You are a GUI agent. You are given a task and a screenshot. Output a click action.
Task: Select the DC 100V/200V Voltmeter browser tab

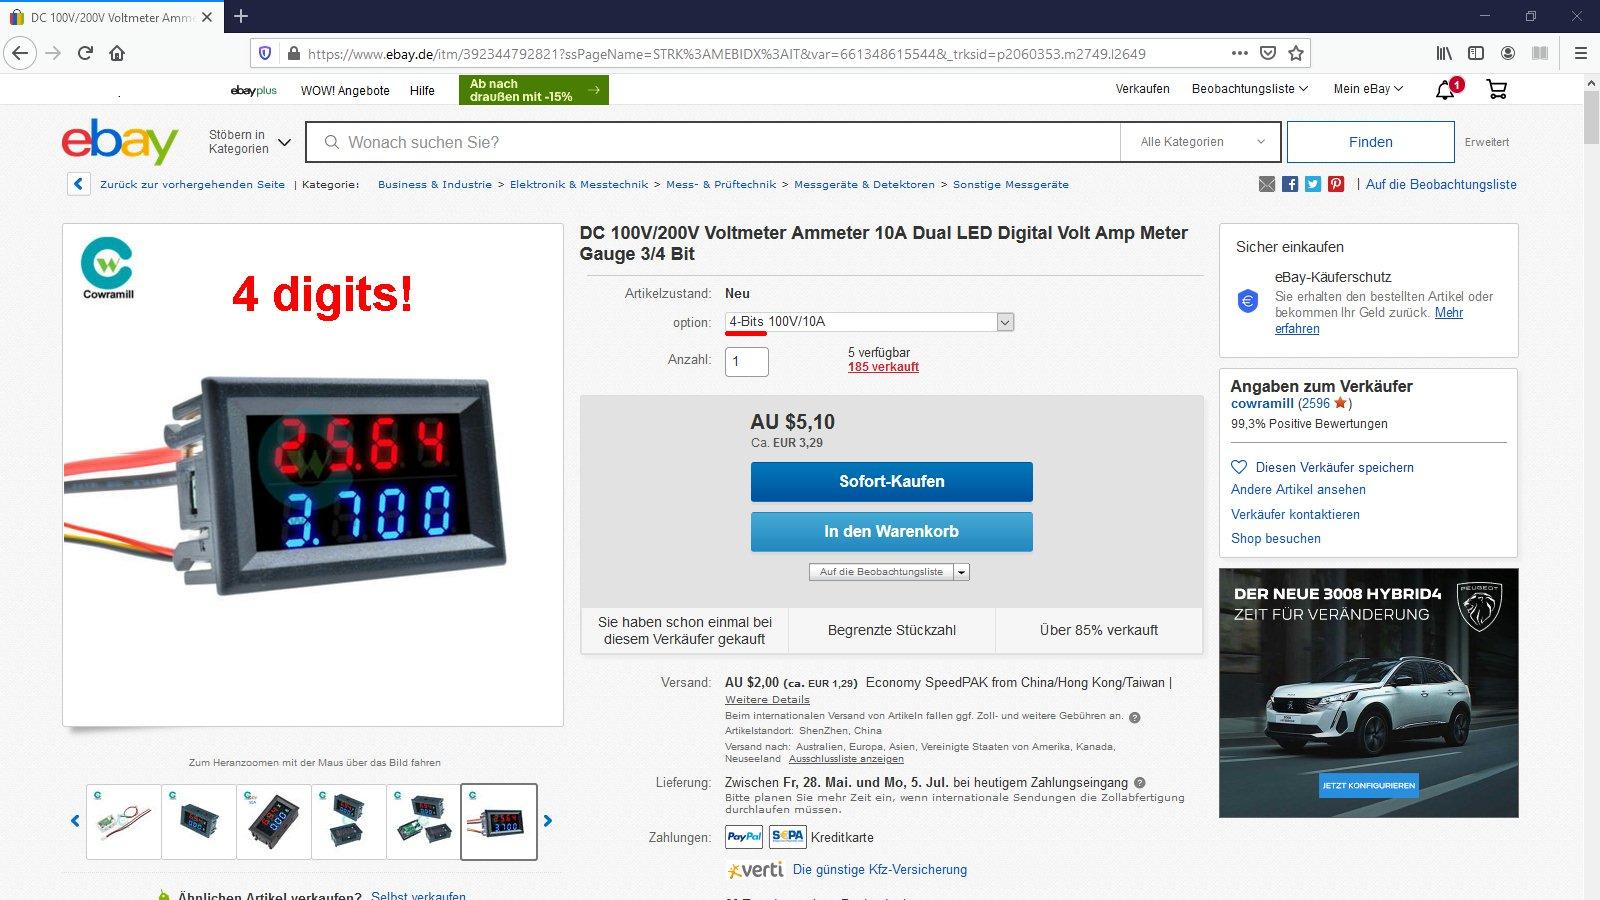click(111, 17)
